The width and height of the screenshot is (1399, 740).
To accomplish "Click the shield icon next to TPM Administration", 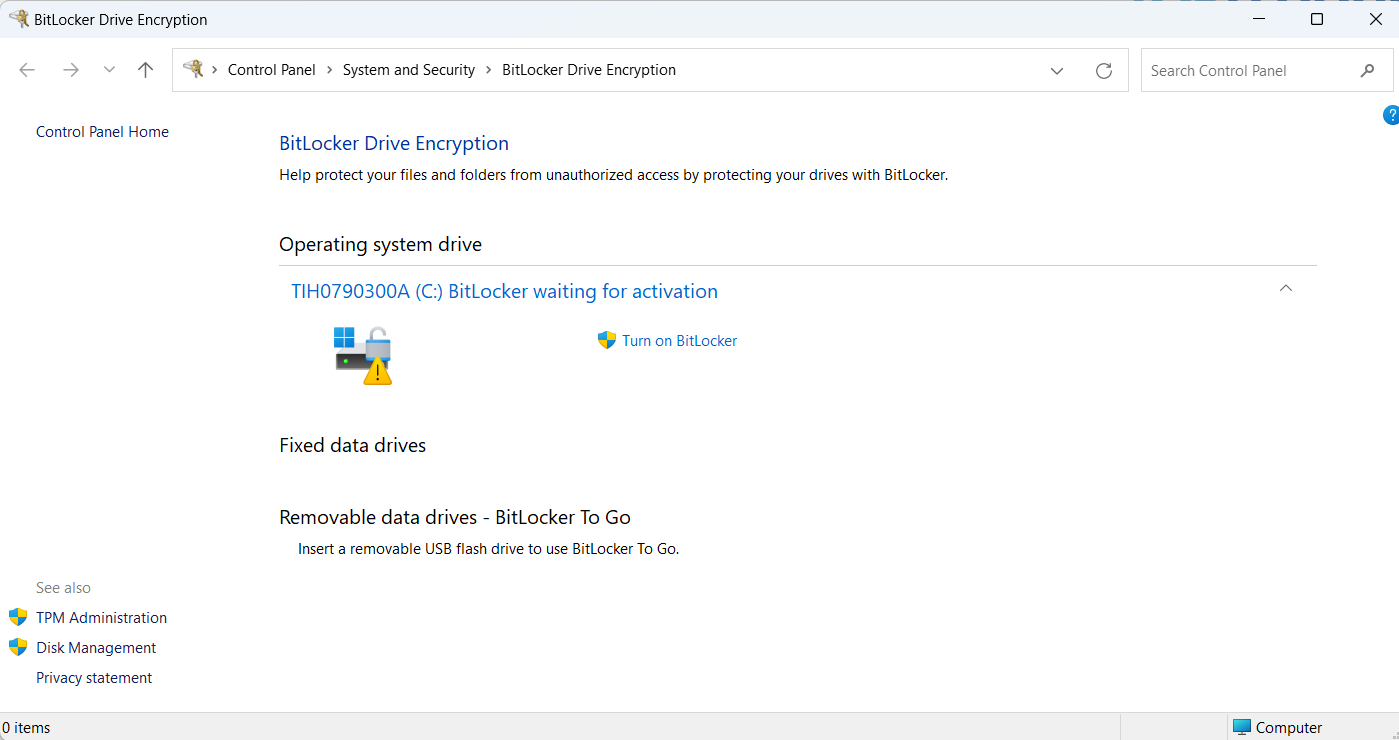I will (x=18, y=617).
